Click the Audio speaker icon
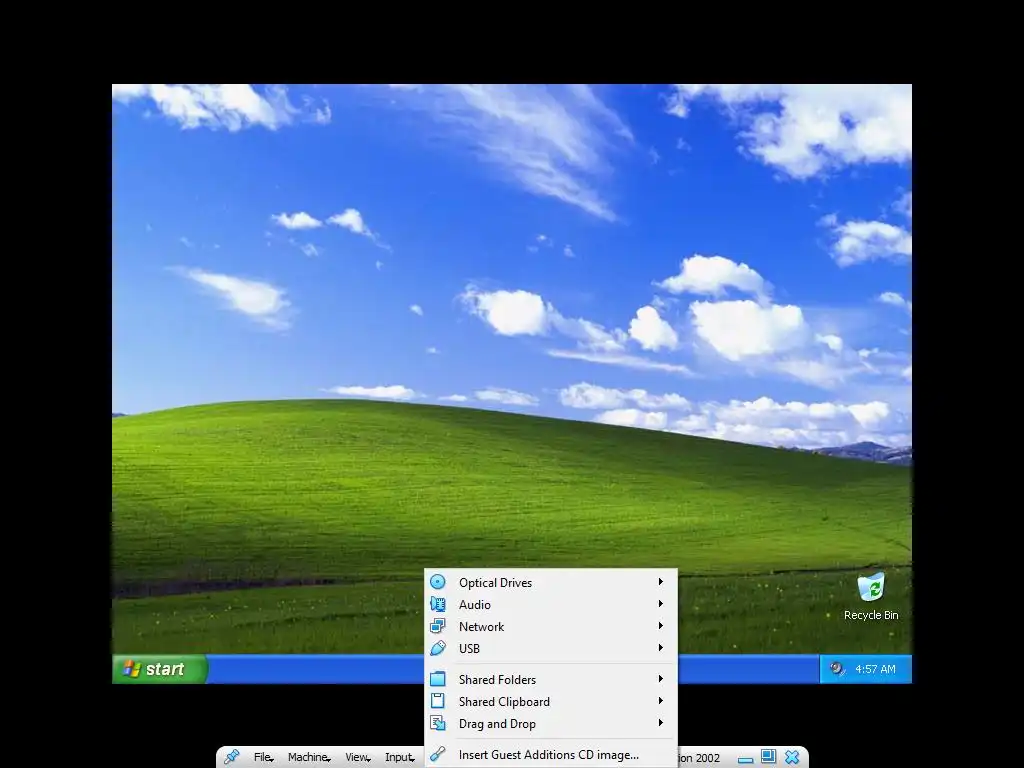Image resolution: width=1024 pixels, height=768 pixels. coord(438,604)
